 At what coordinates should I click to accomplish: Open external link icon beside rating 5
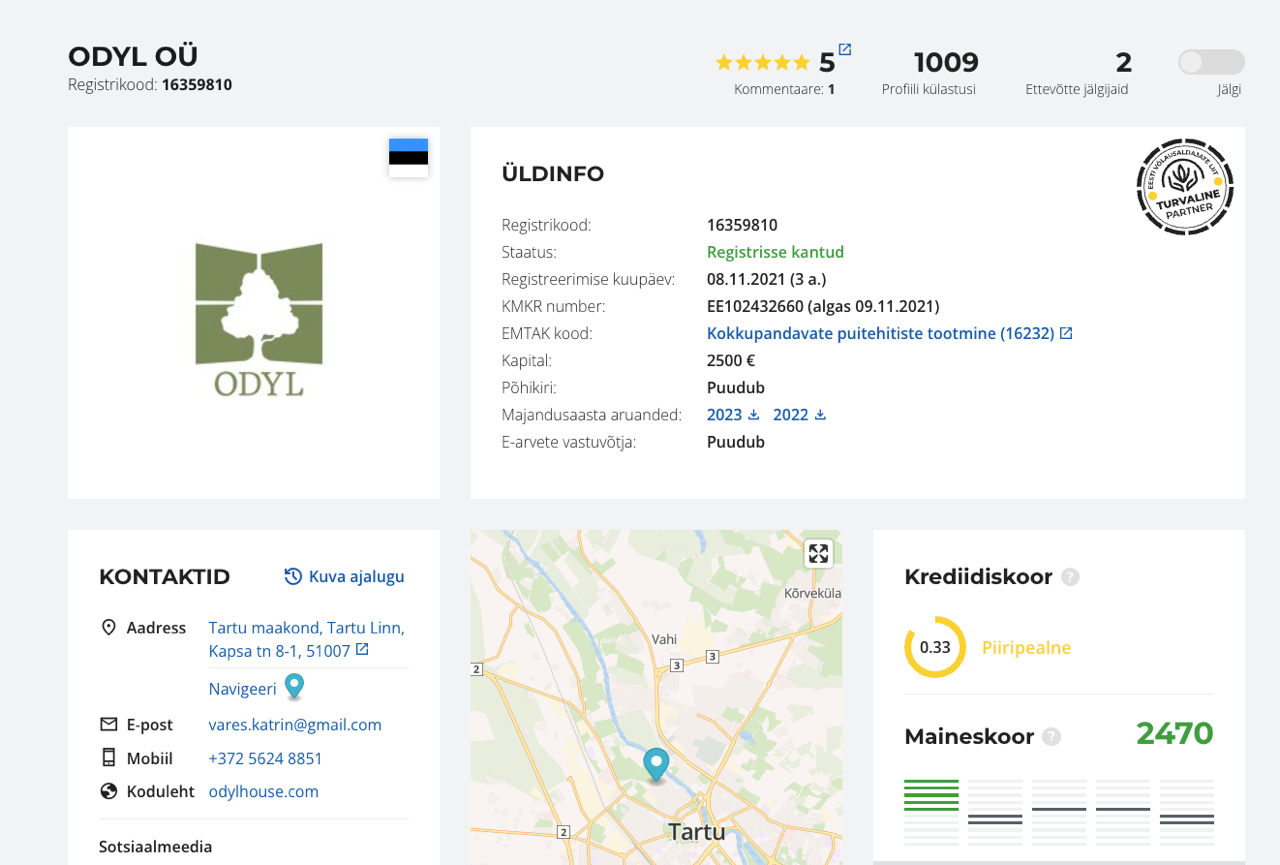coord(845,49)
